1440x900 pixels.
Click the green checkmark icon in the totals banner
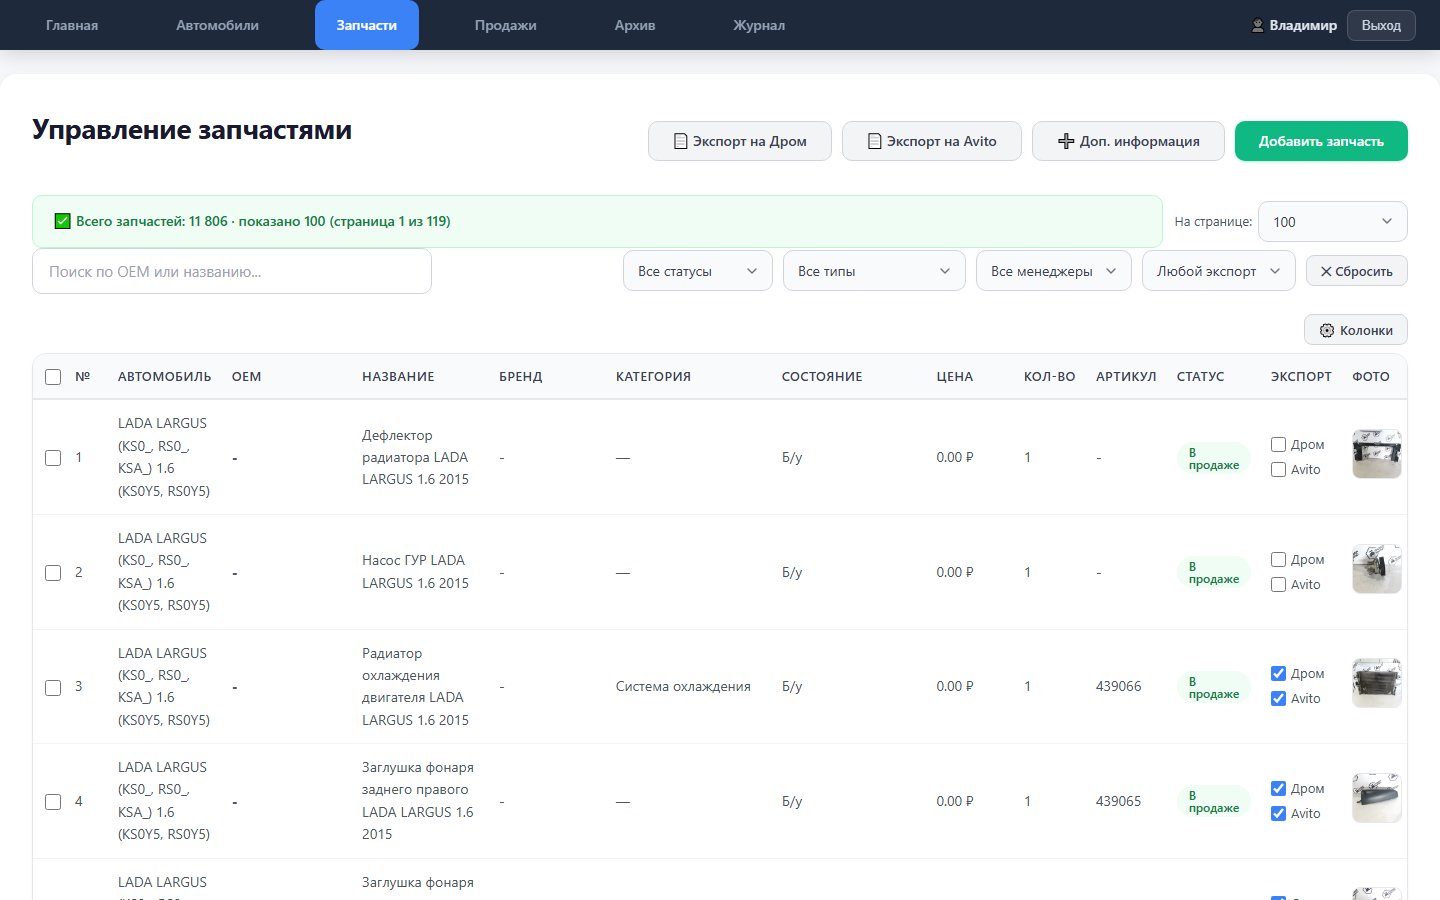point(62,221)
